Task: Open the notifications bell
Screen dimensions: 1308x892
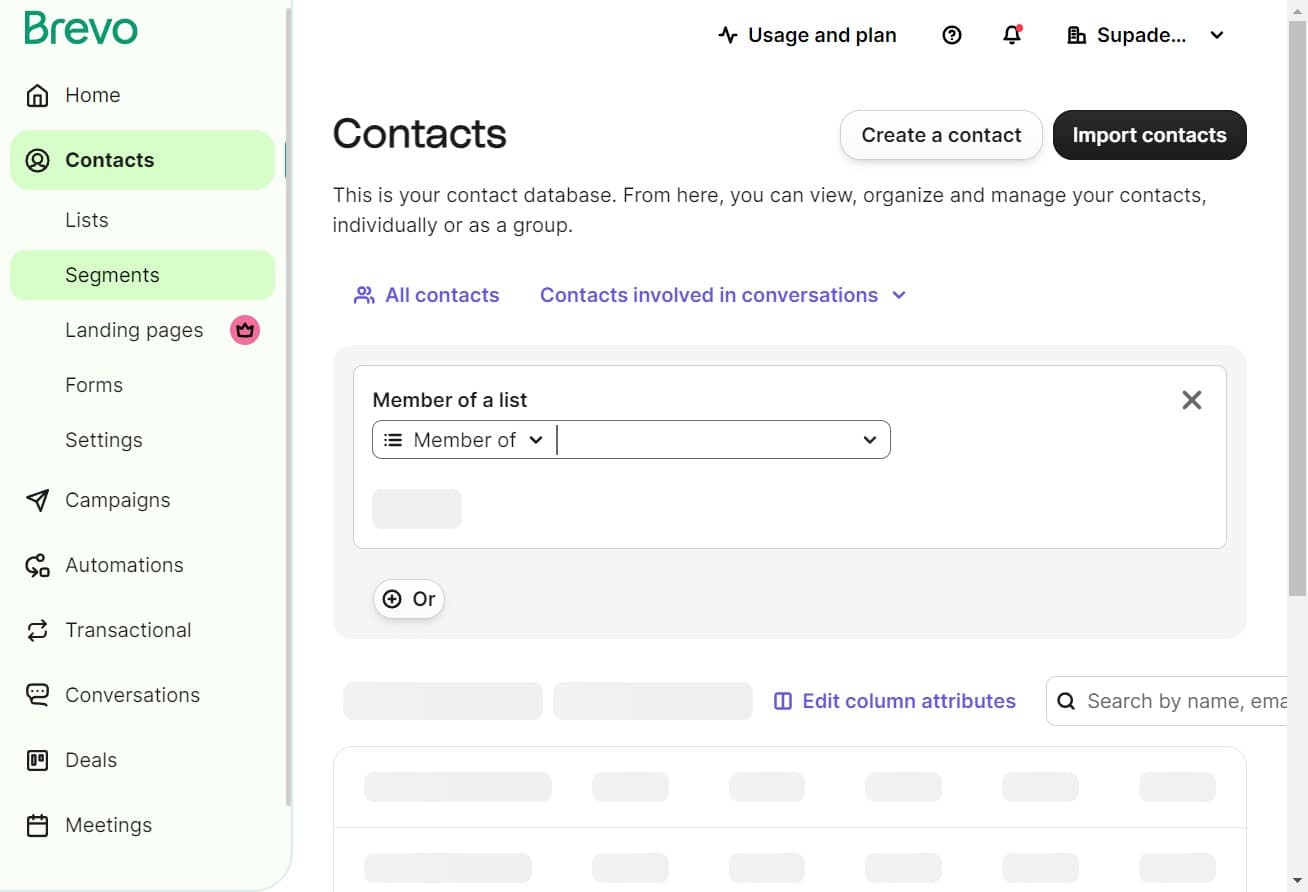Action: [x=1012, y=35]
